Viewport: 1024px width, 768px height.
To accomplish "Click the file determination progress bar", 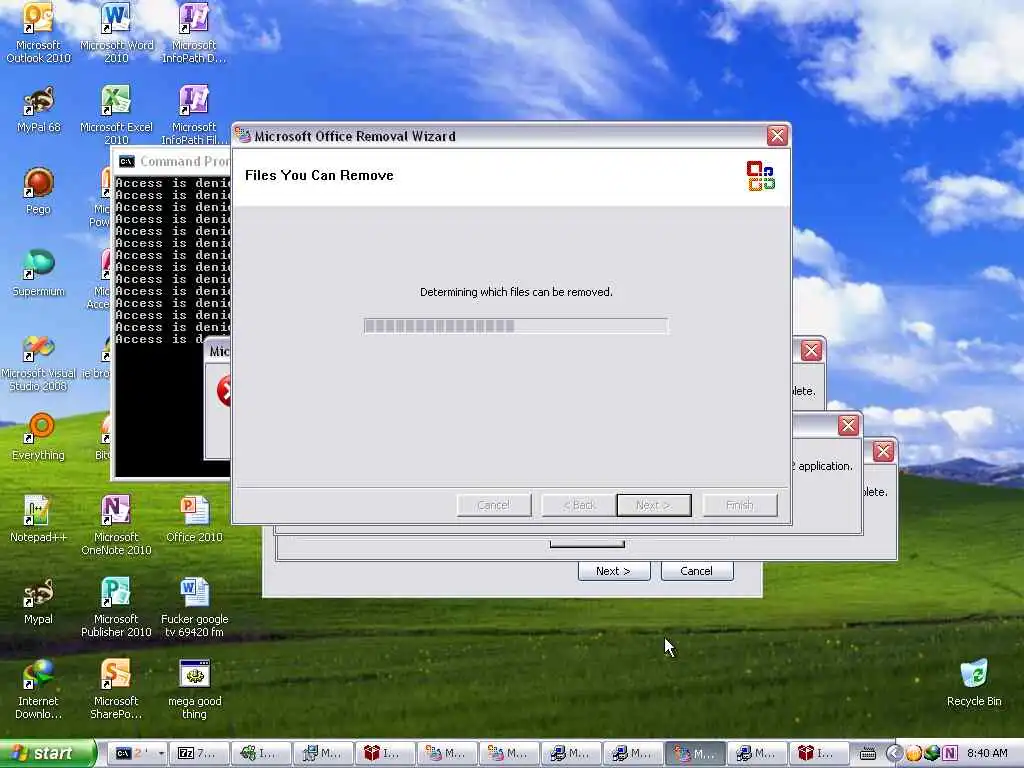I will [516, 326].
